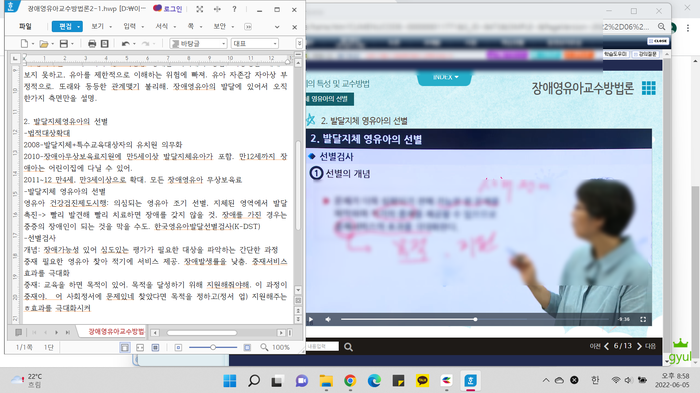700x393 pixels.
Task: Click the lecture search input field
Action: [x=322, y=347]
